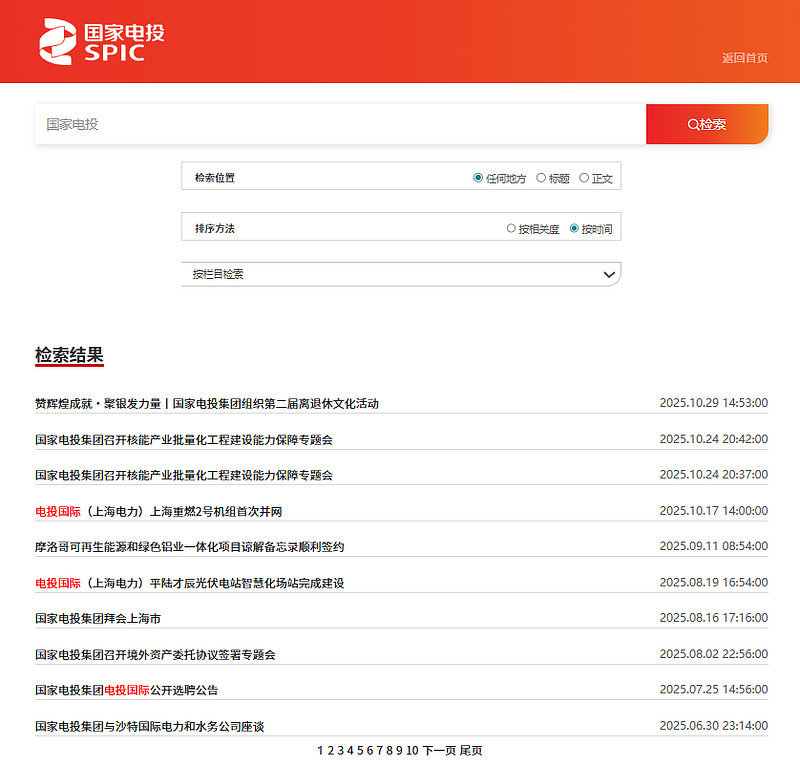
Task: Go to results page 5
Action: [360, 751]
